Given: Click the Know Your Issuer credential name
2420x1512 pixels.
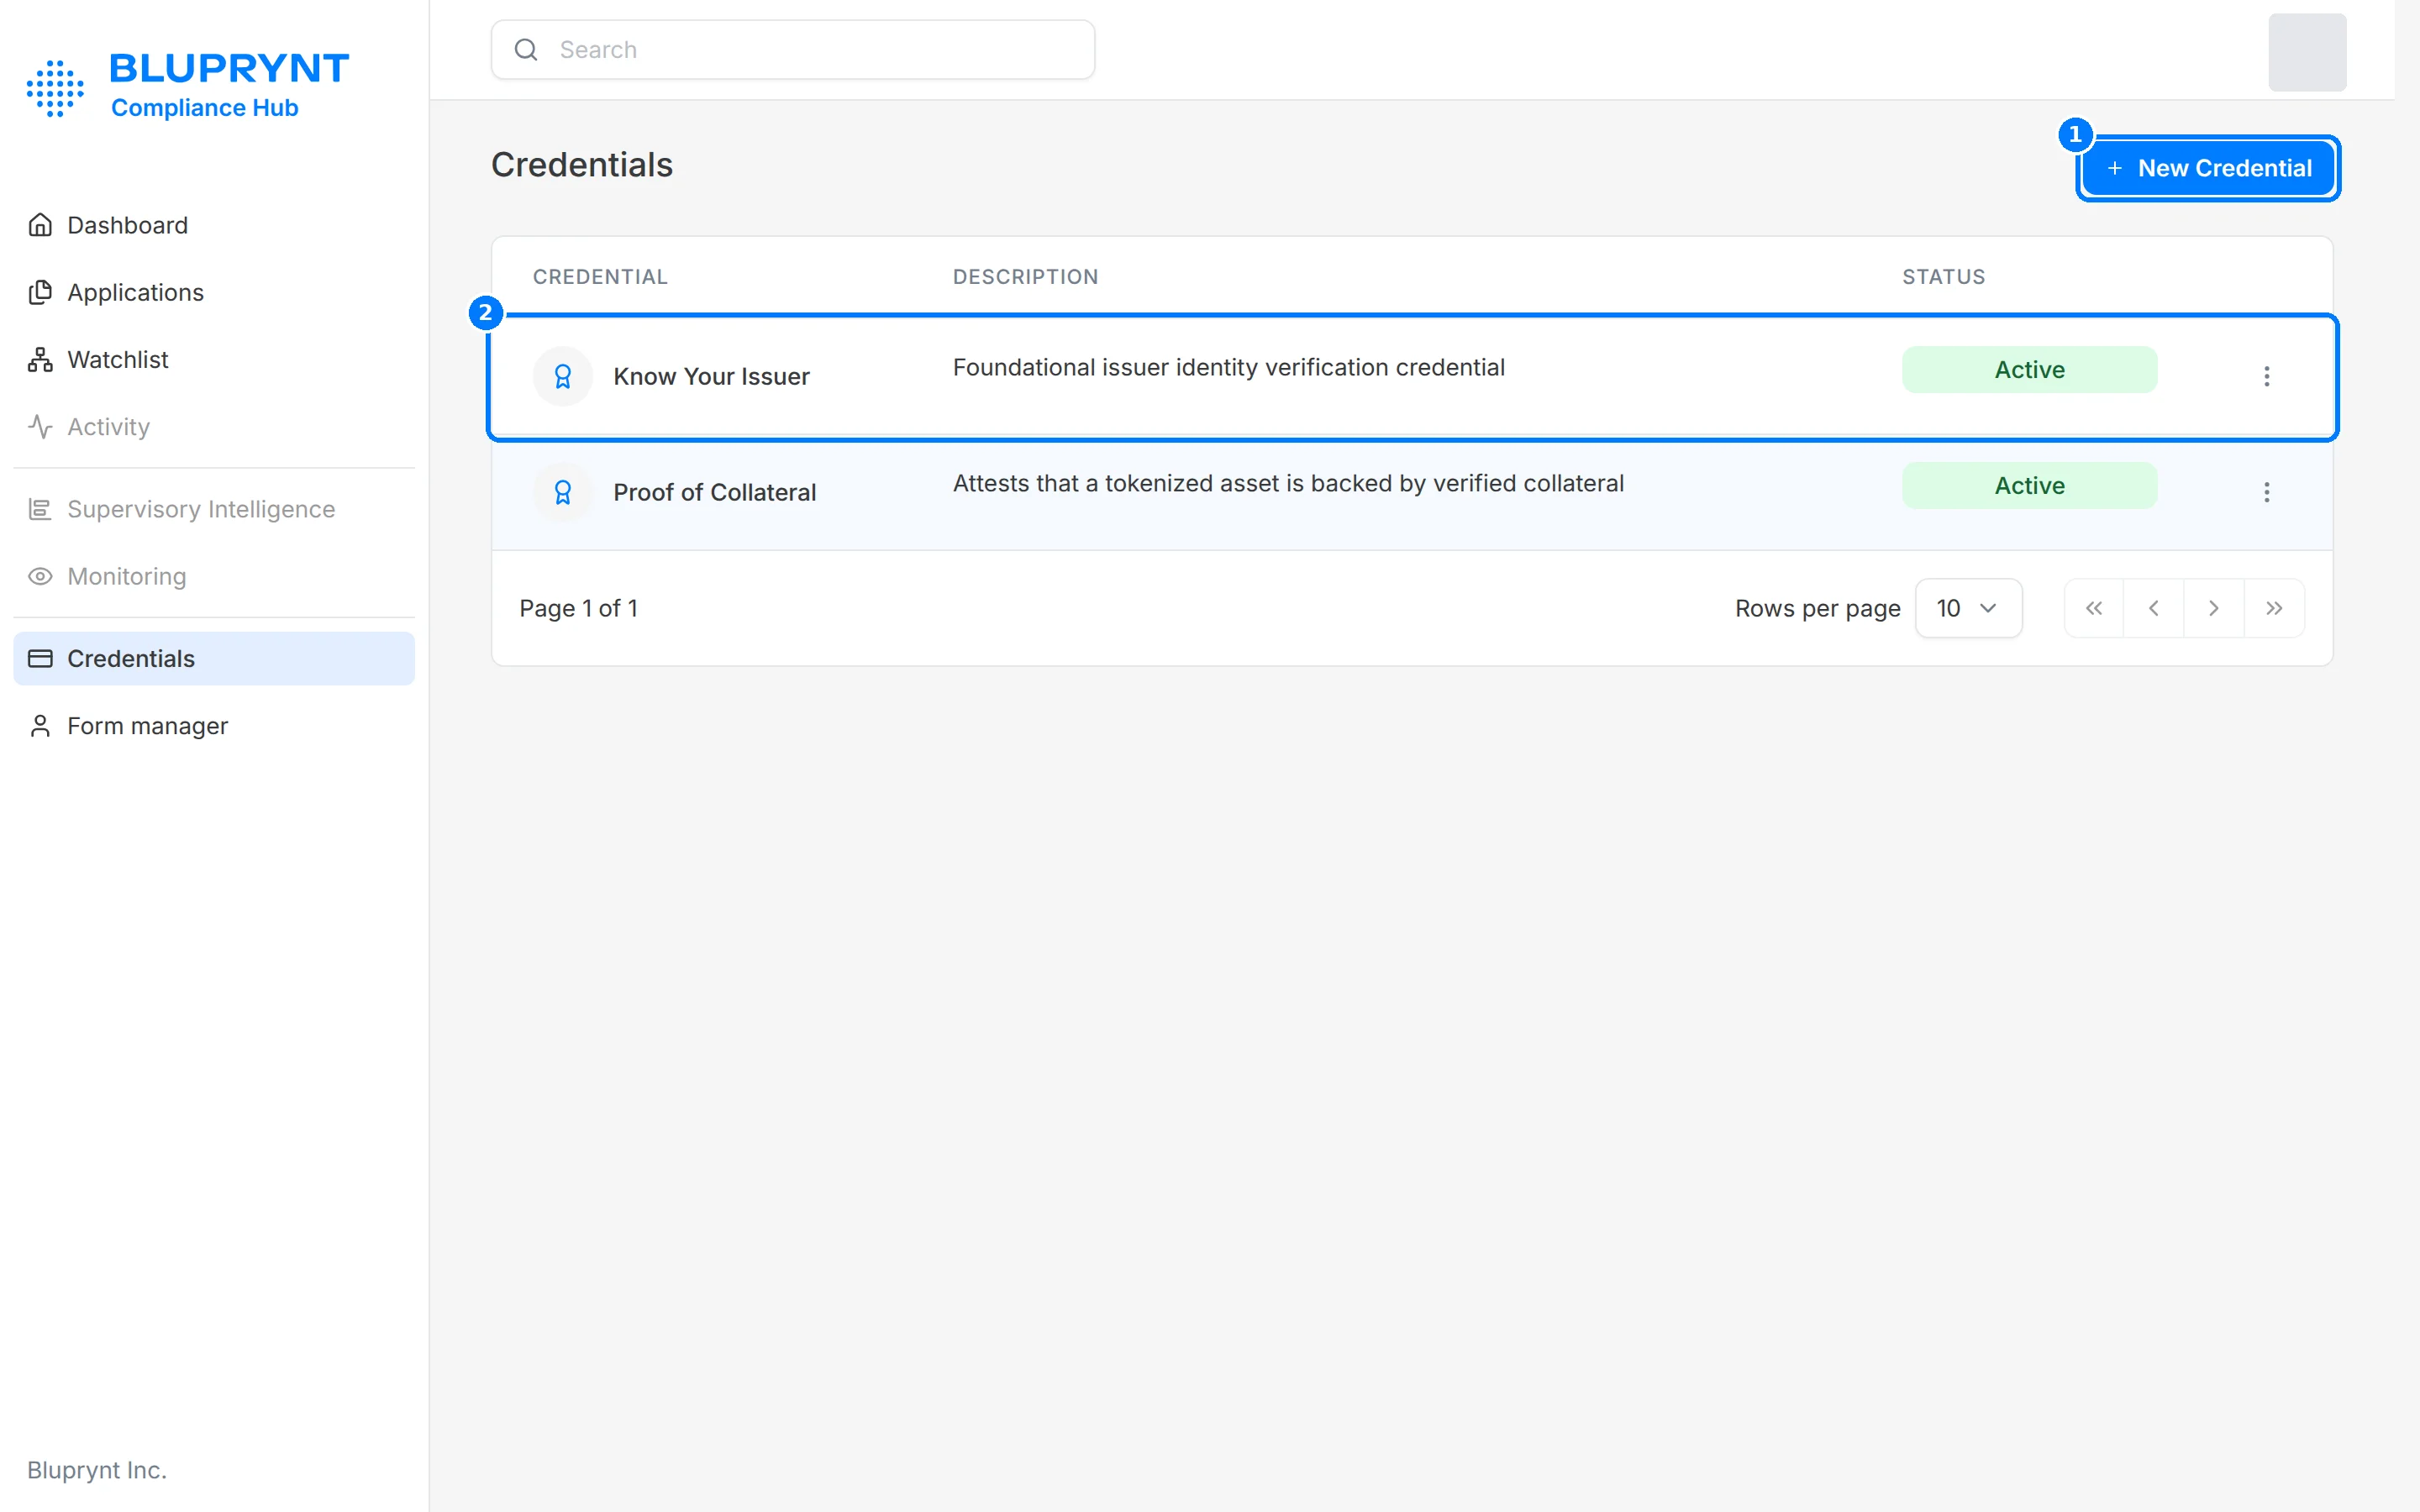Looking at the screenshot, I should pyautogui.click(x=711, y=376).
